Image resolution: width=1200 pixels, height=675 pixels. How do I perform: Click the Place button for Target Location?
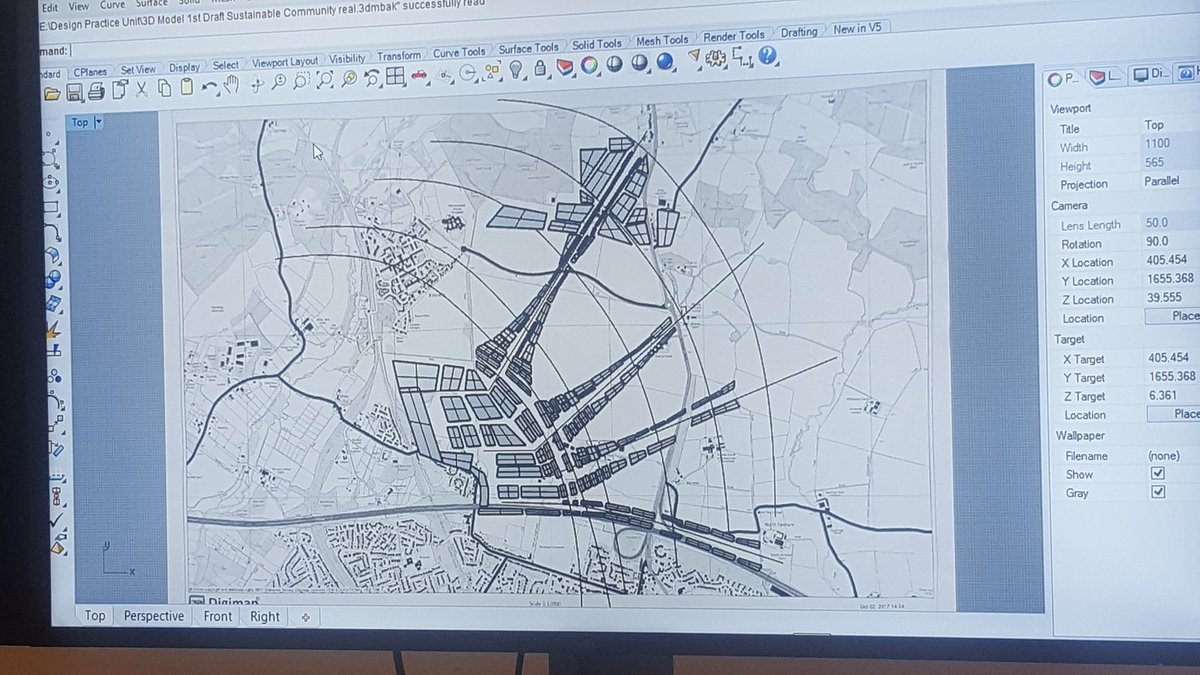[x=1173, y=414]
